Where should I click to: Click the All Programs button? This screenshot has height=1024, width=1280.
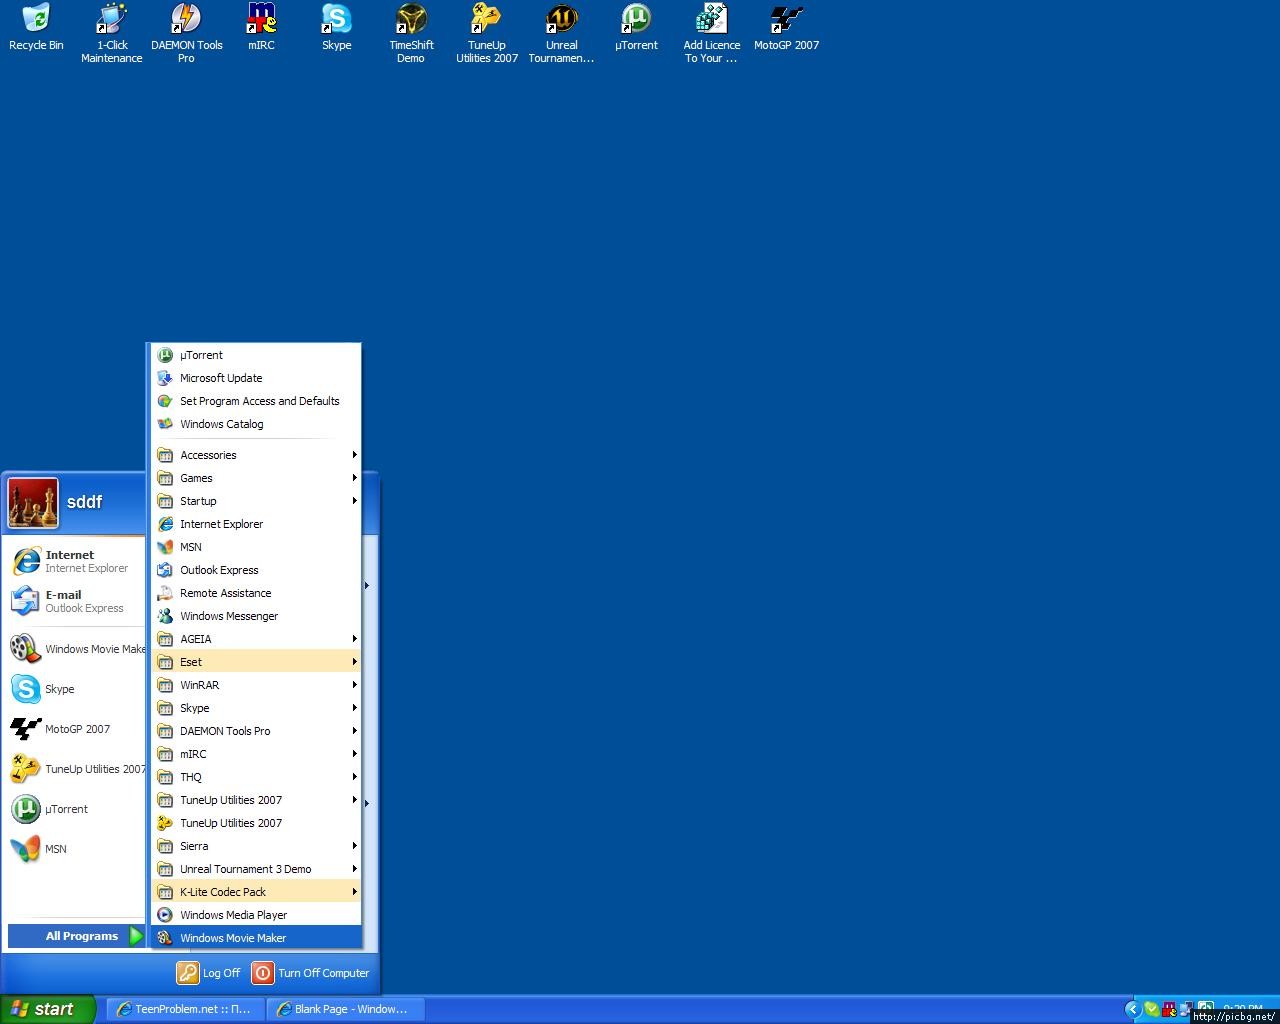pyautogui.click(x=77, y=936)
